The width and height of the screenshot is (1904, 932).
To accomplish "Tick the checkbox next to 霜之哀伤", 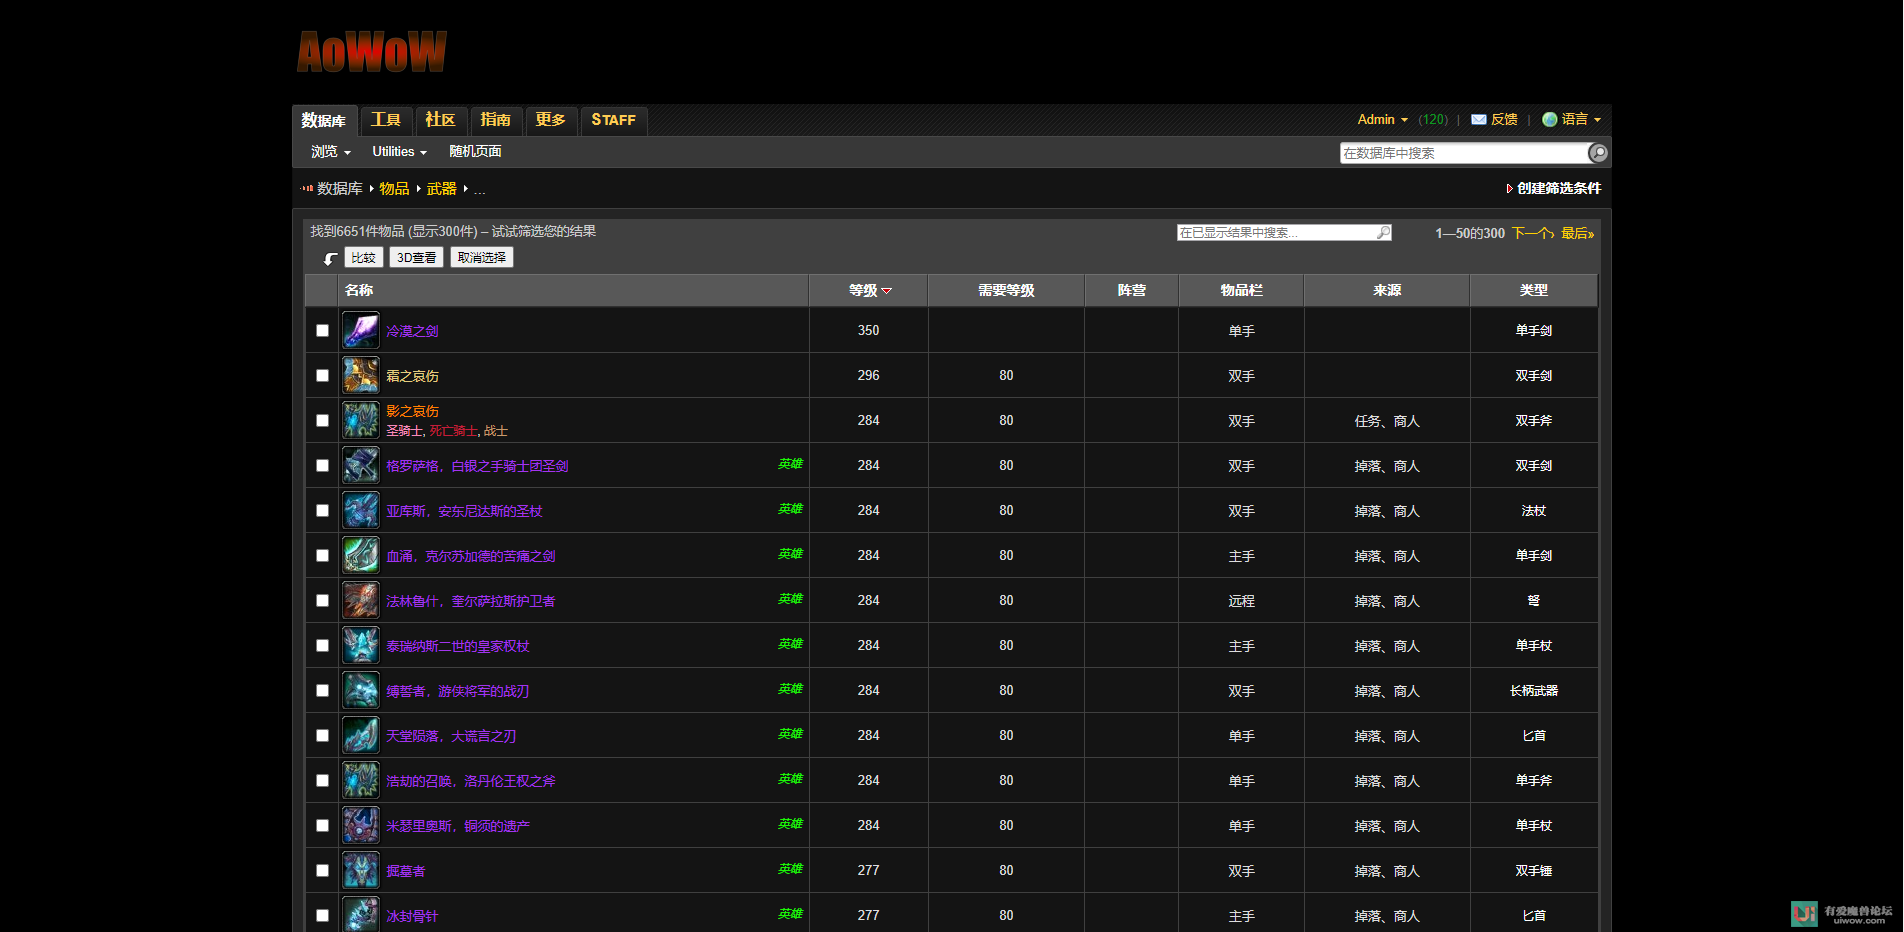I will [322, 375].
